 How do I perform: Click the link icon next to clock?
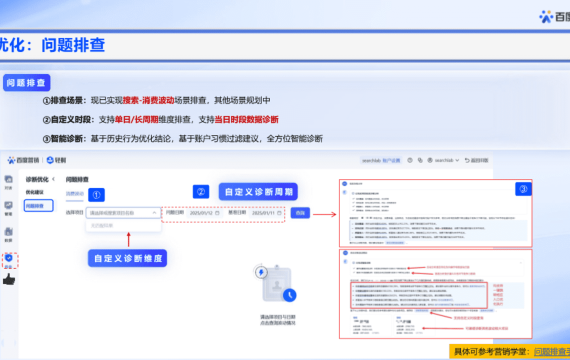pyautogui.click(x=420, y=160)
